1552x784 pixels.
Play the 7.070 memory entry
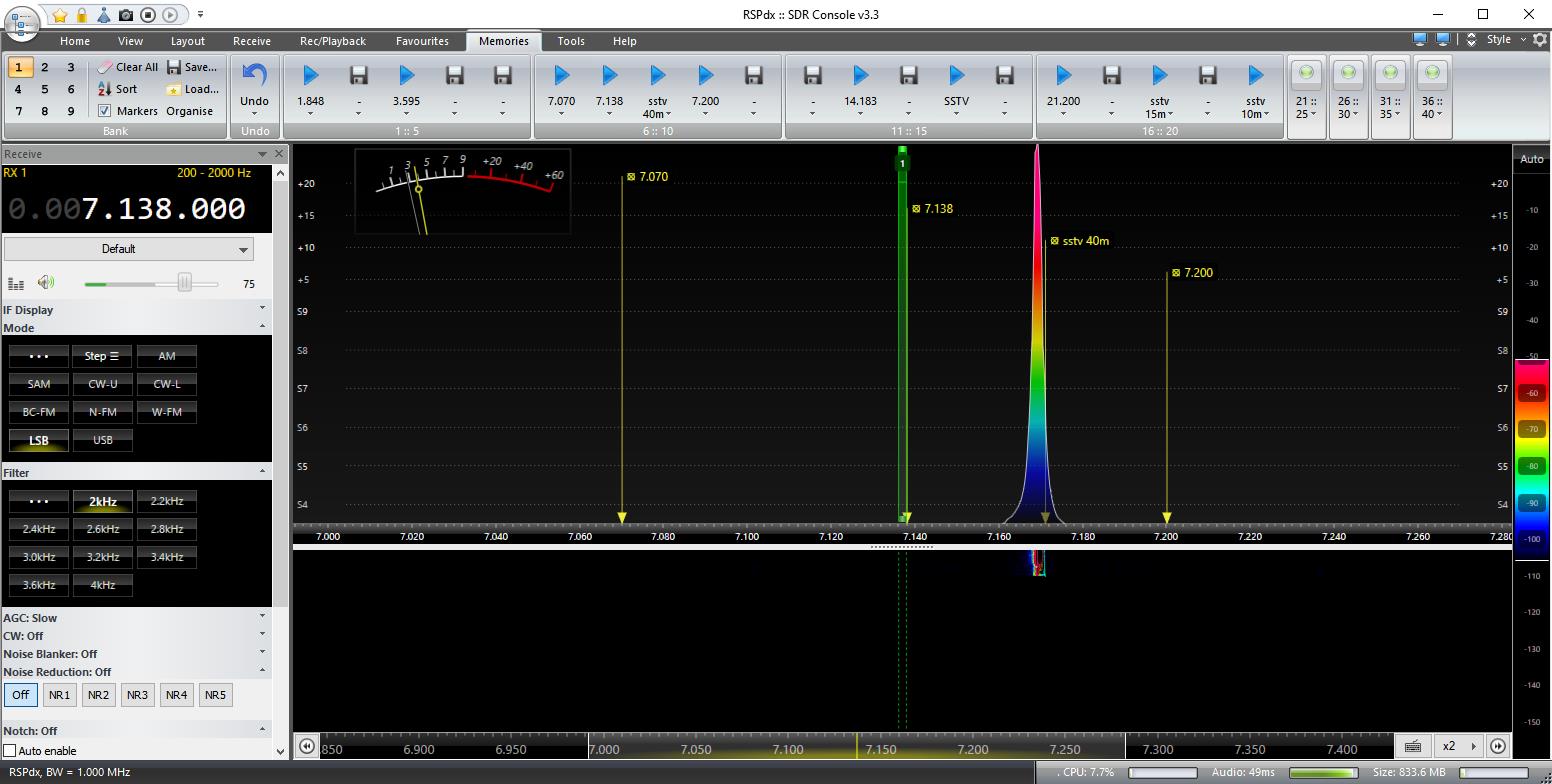point(561,76)
